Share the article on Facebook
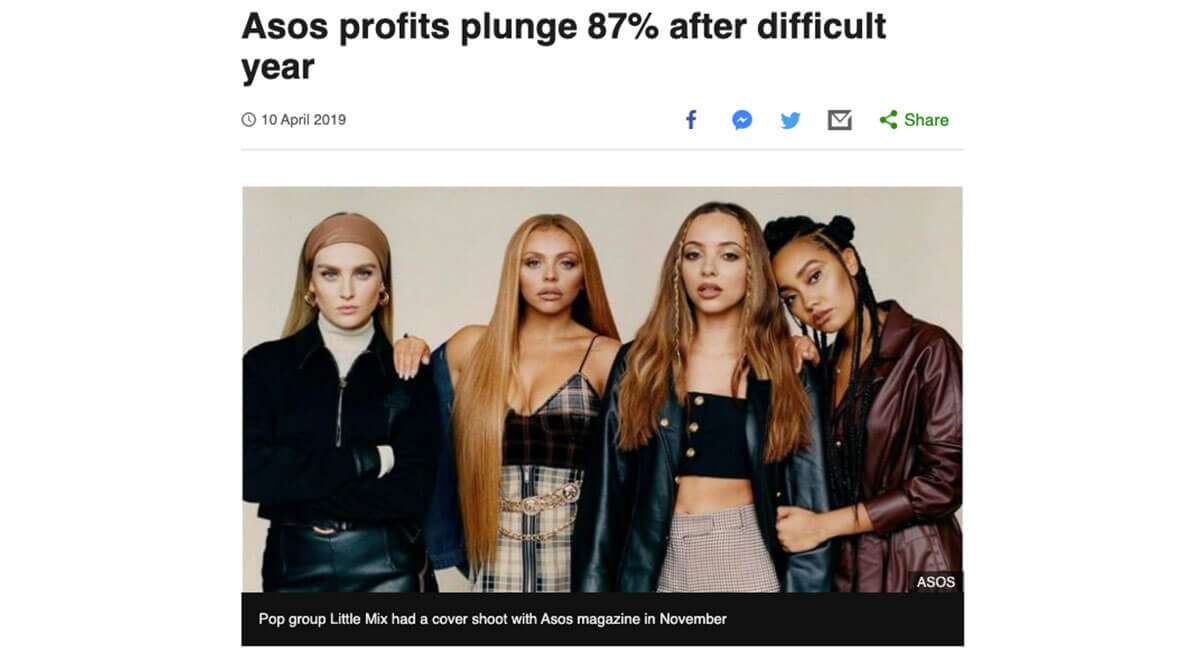1189x650 pixels. click(x=691, y=120)
